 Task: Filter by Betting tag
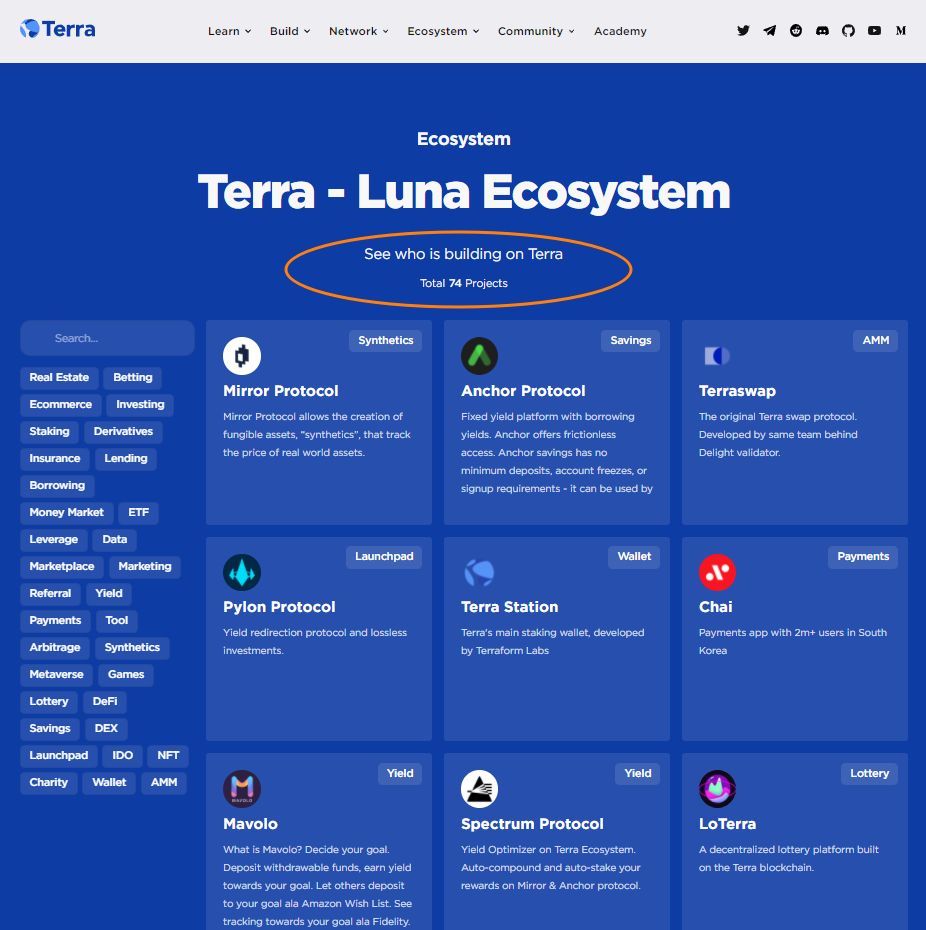[133, 378]
